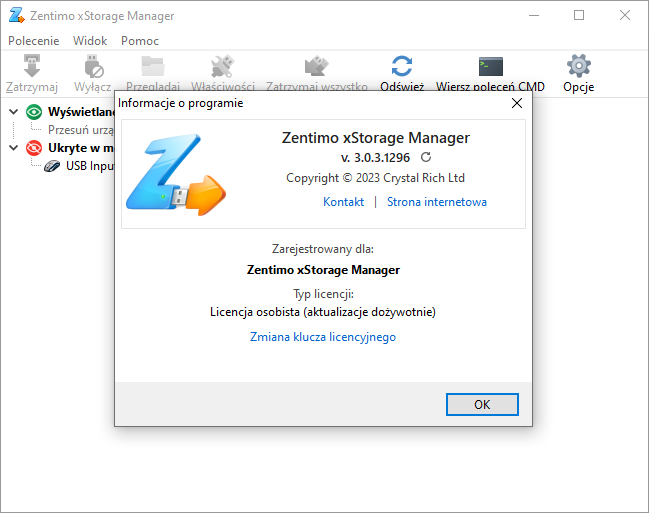Viewport: 649px width, 513px height.
Task: Select the USB Input device mouse icon
Action: point(52,166)
